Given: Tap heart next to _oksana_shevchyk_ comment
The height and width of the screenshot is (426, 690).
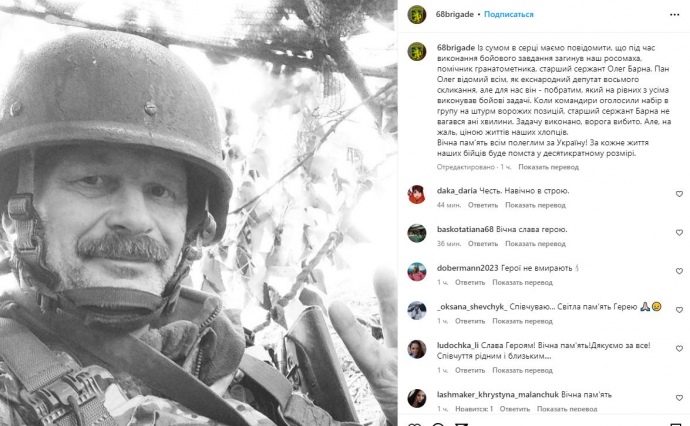Looking at the screenshot, I should pyautogui.click(x=679, y=310).
